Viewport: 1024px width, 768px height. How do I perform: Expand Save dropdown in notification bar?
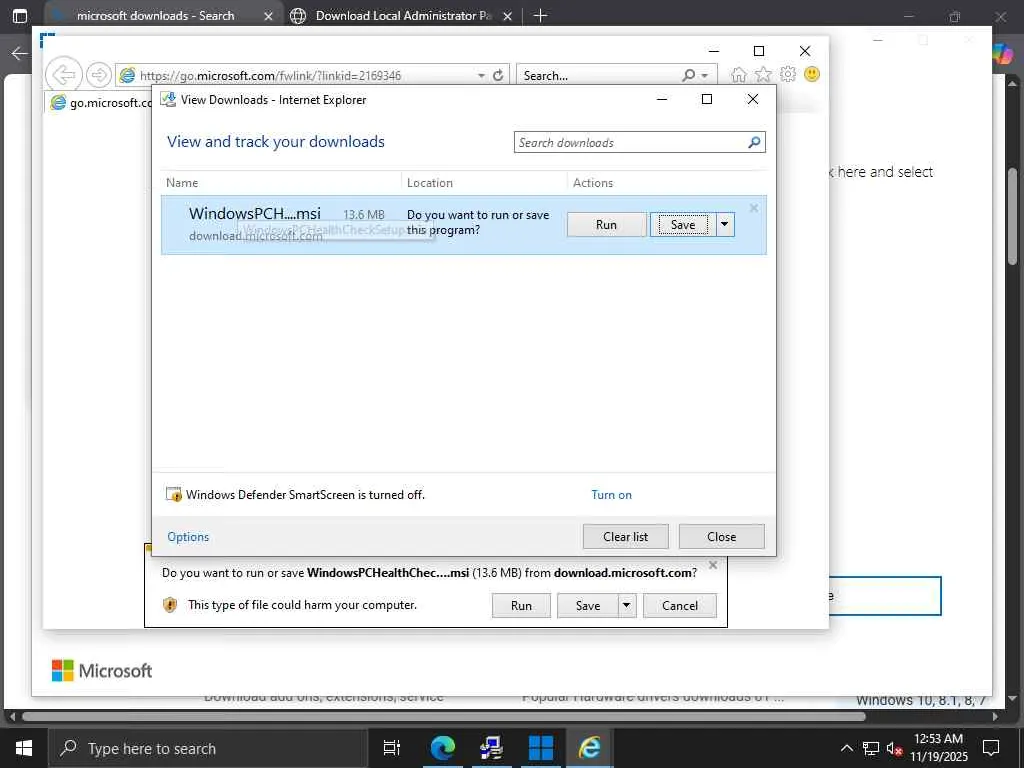[626, 605]
